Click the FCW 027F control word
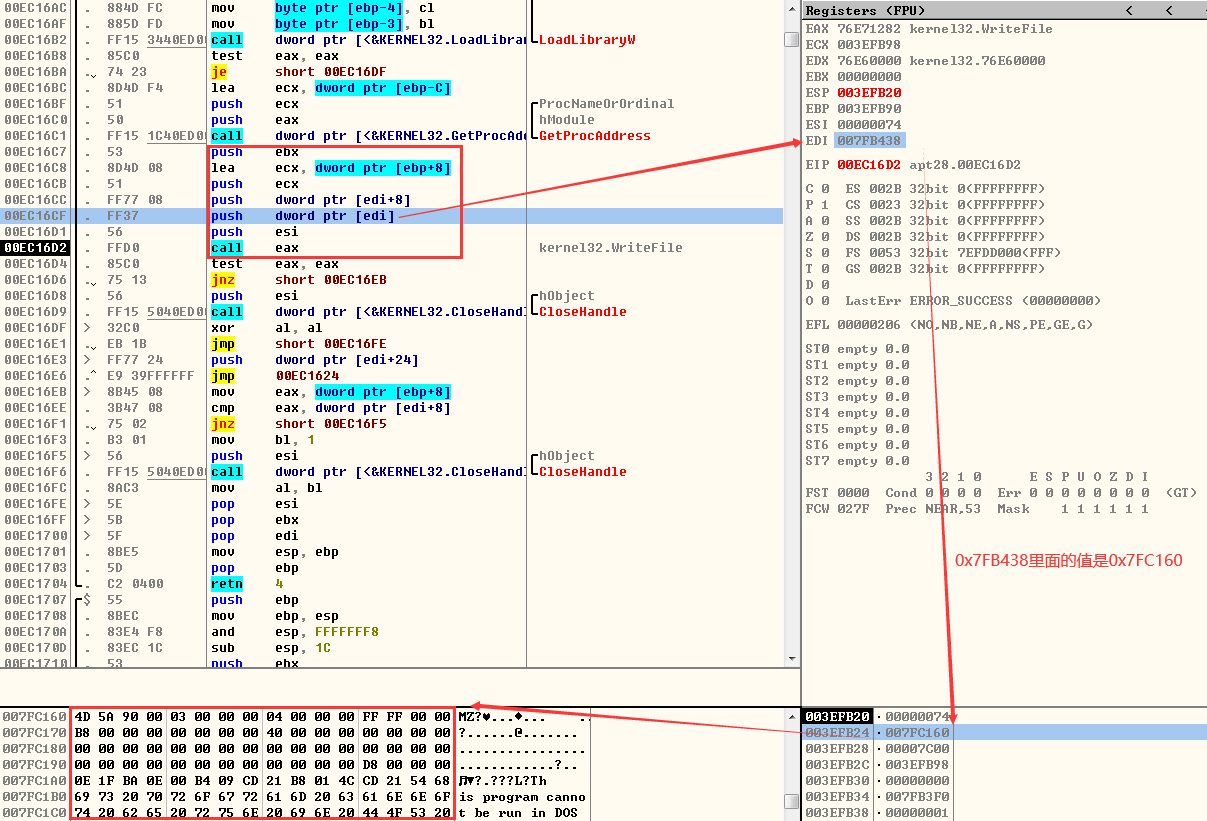This screenshot has width=1207, height=821. 837,509
